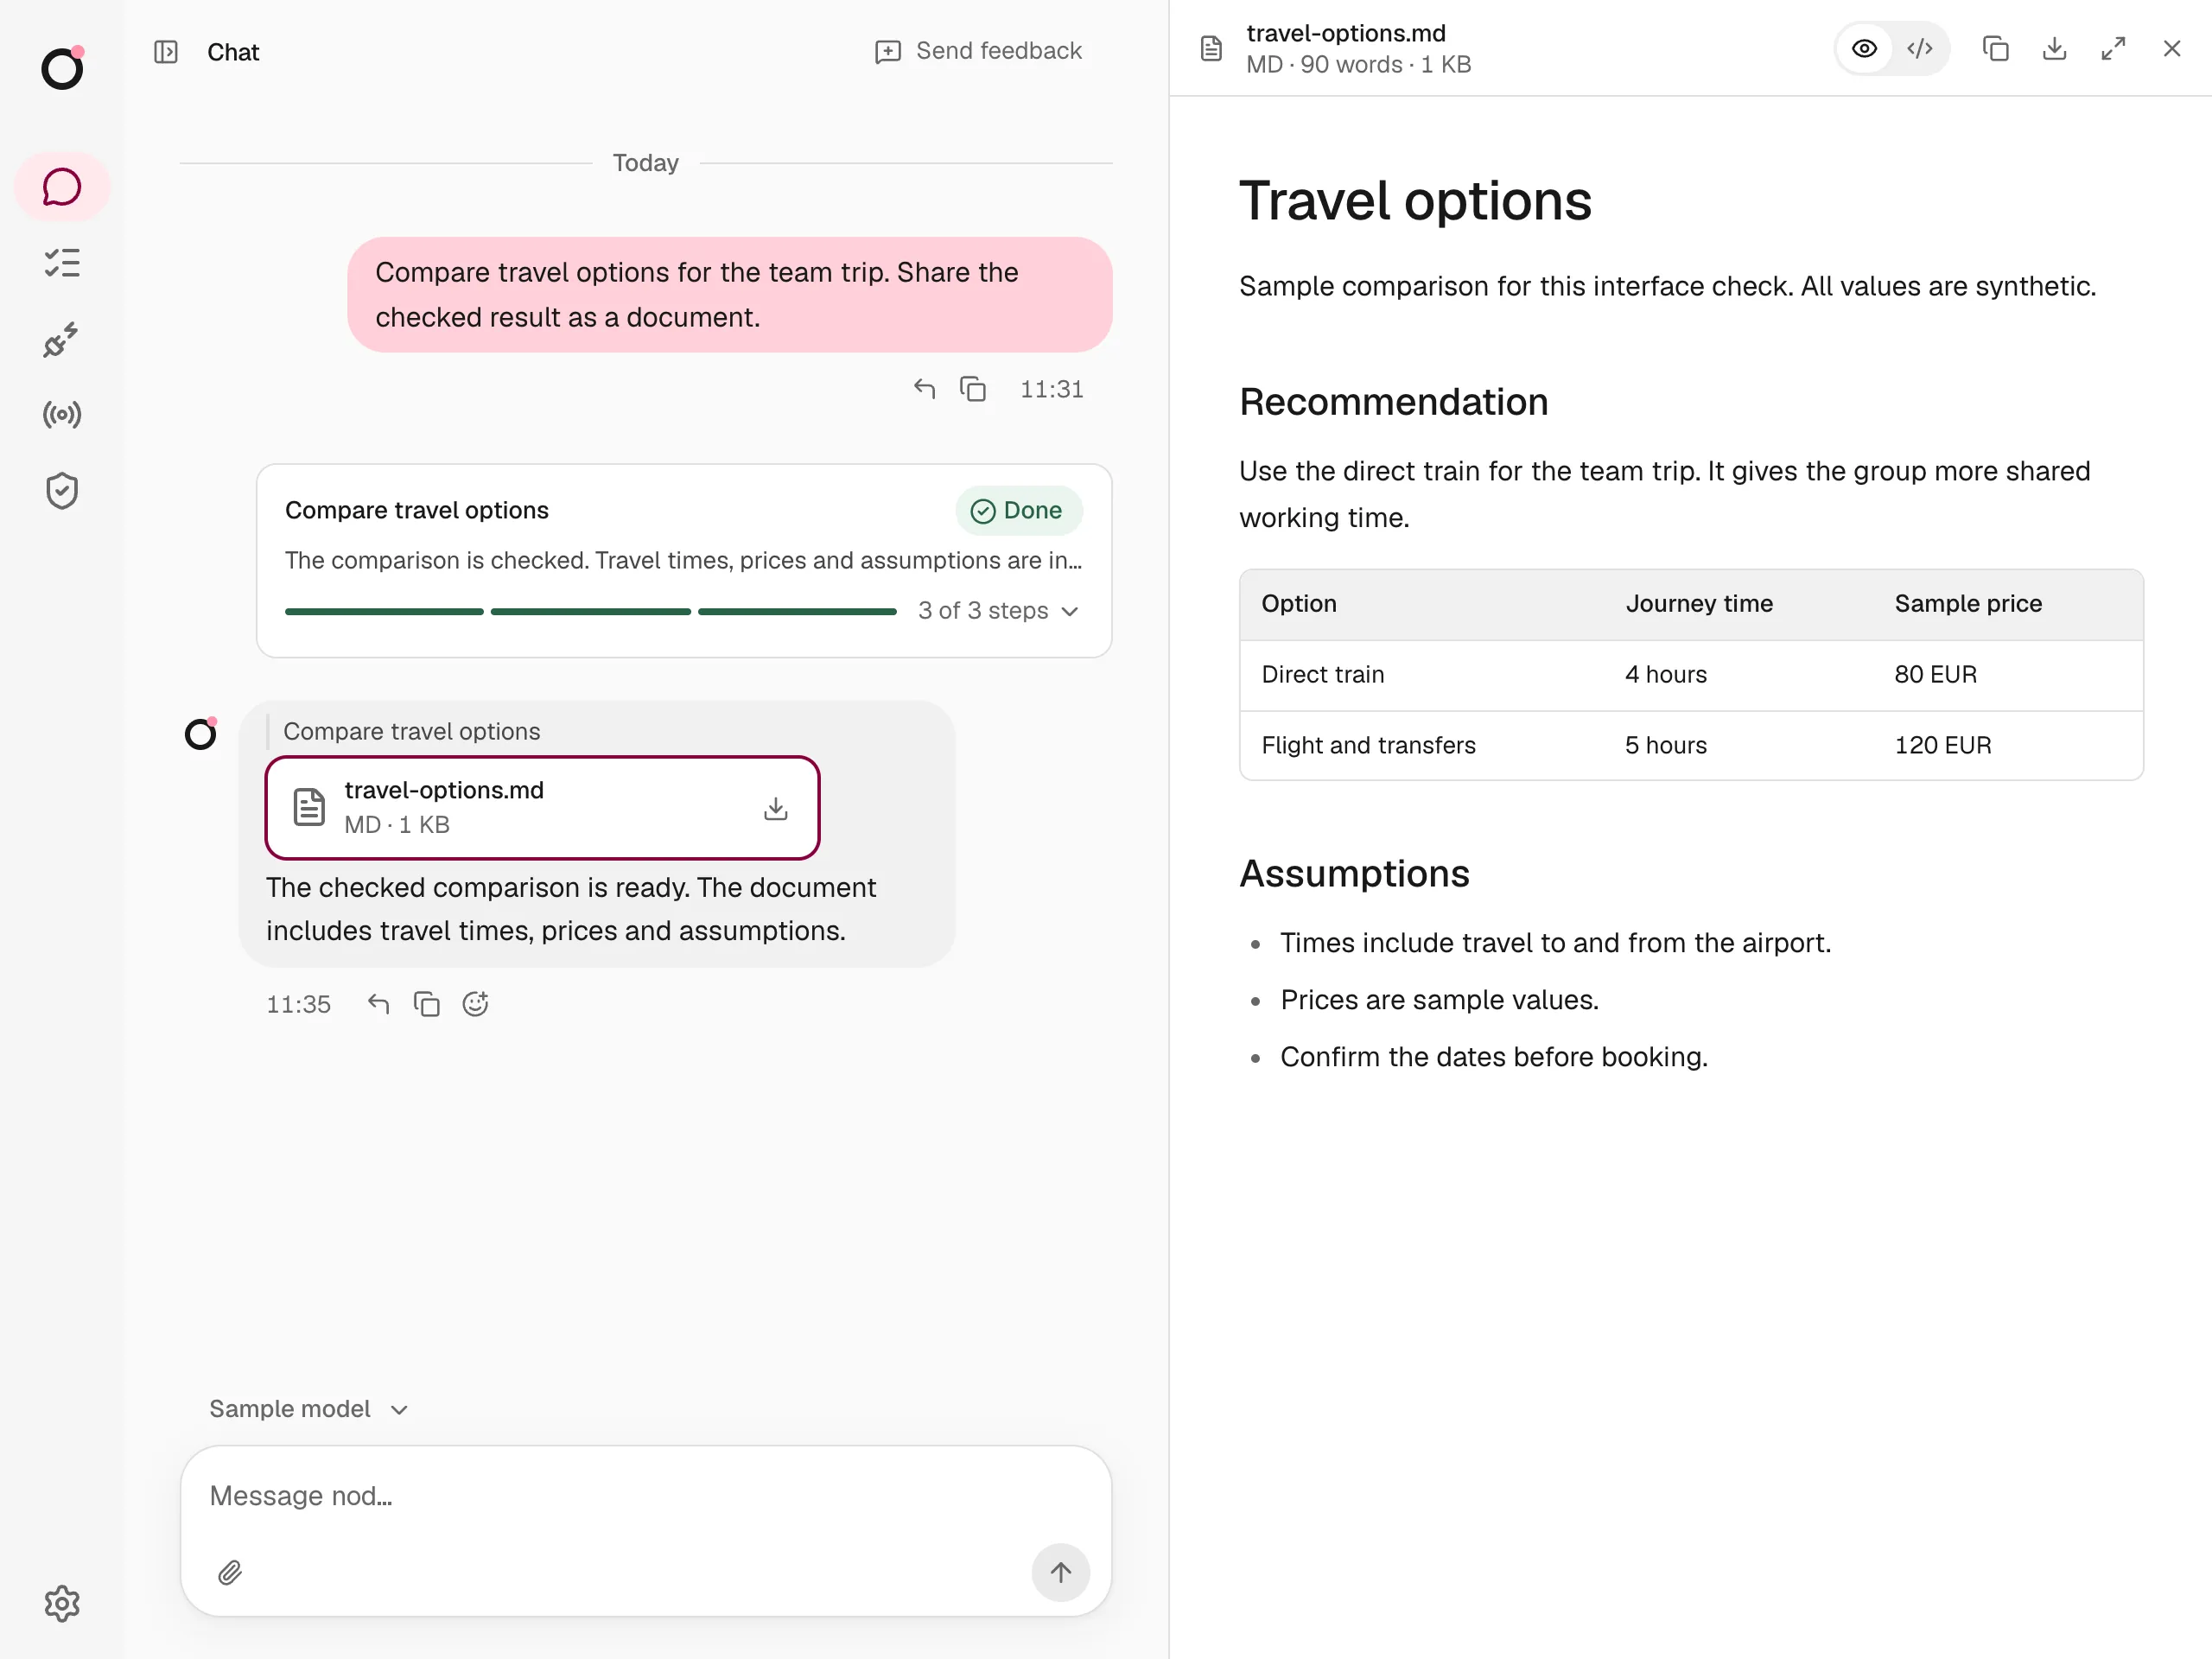Switch to source code view mode

1920,48
